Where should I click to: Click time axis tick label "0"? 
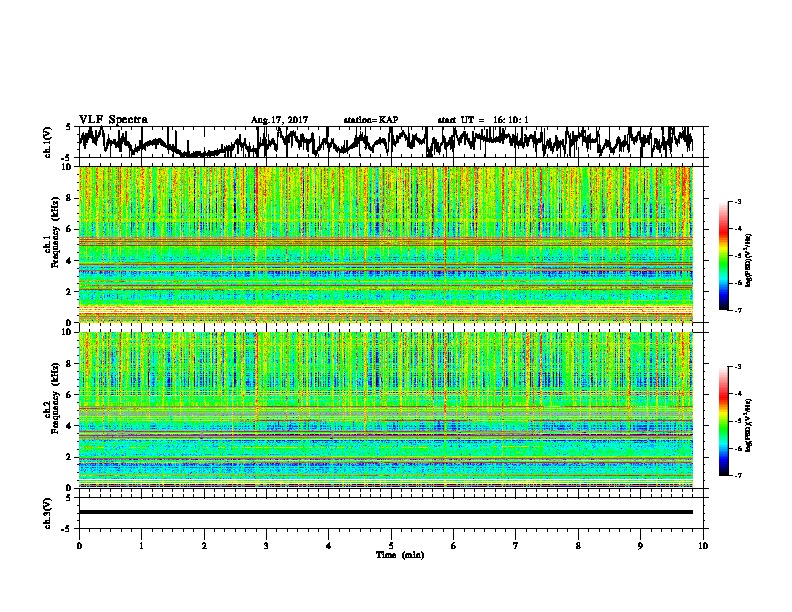pyautogui.click(x=79, y=546)
